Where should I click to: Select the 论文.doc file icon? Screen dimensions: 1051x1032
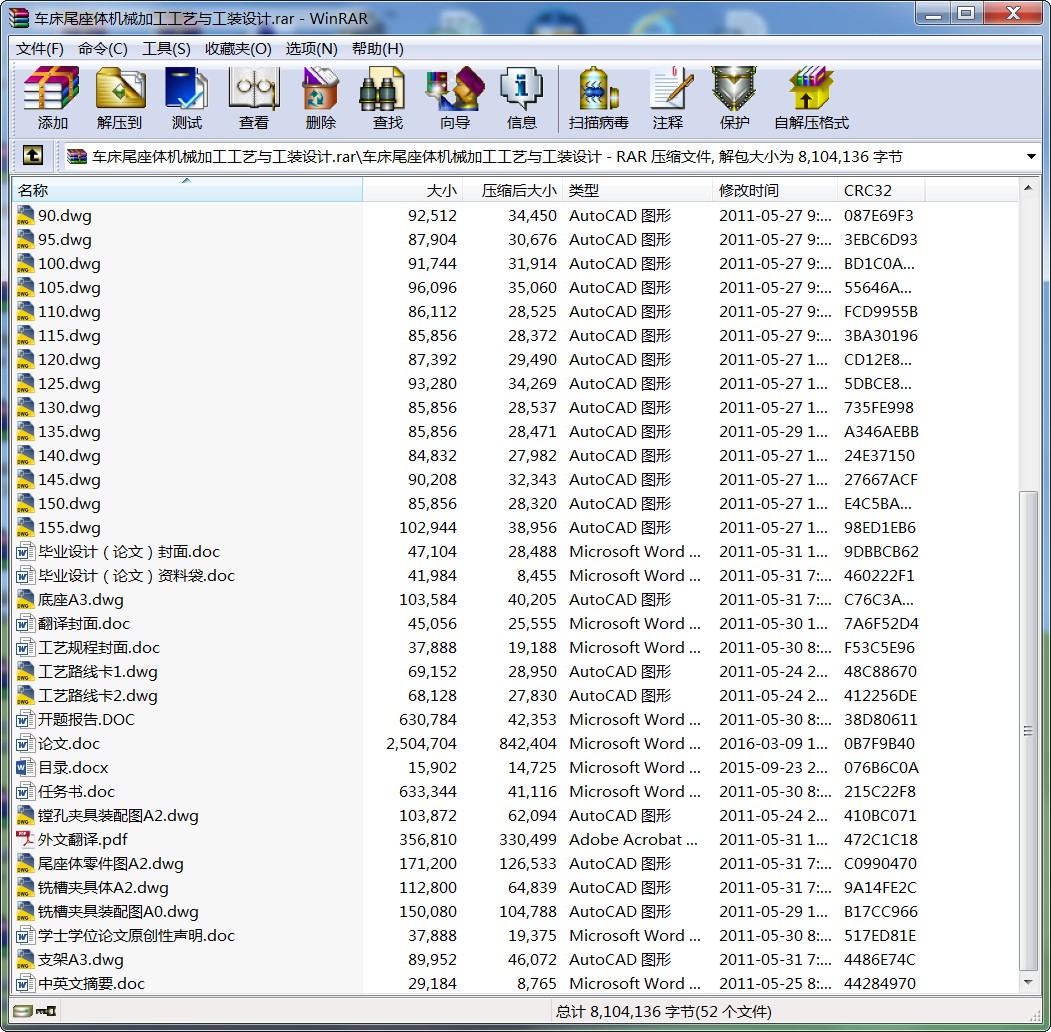pyautogui.click(x=25, y=743)
